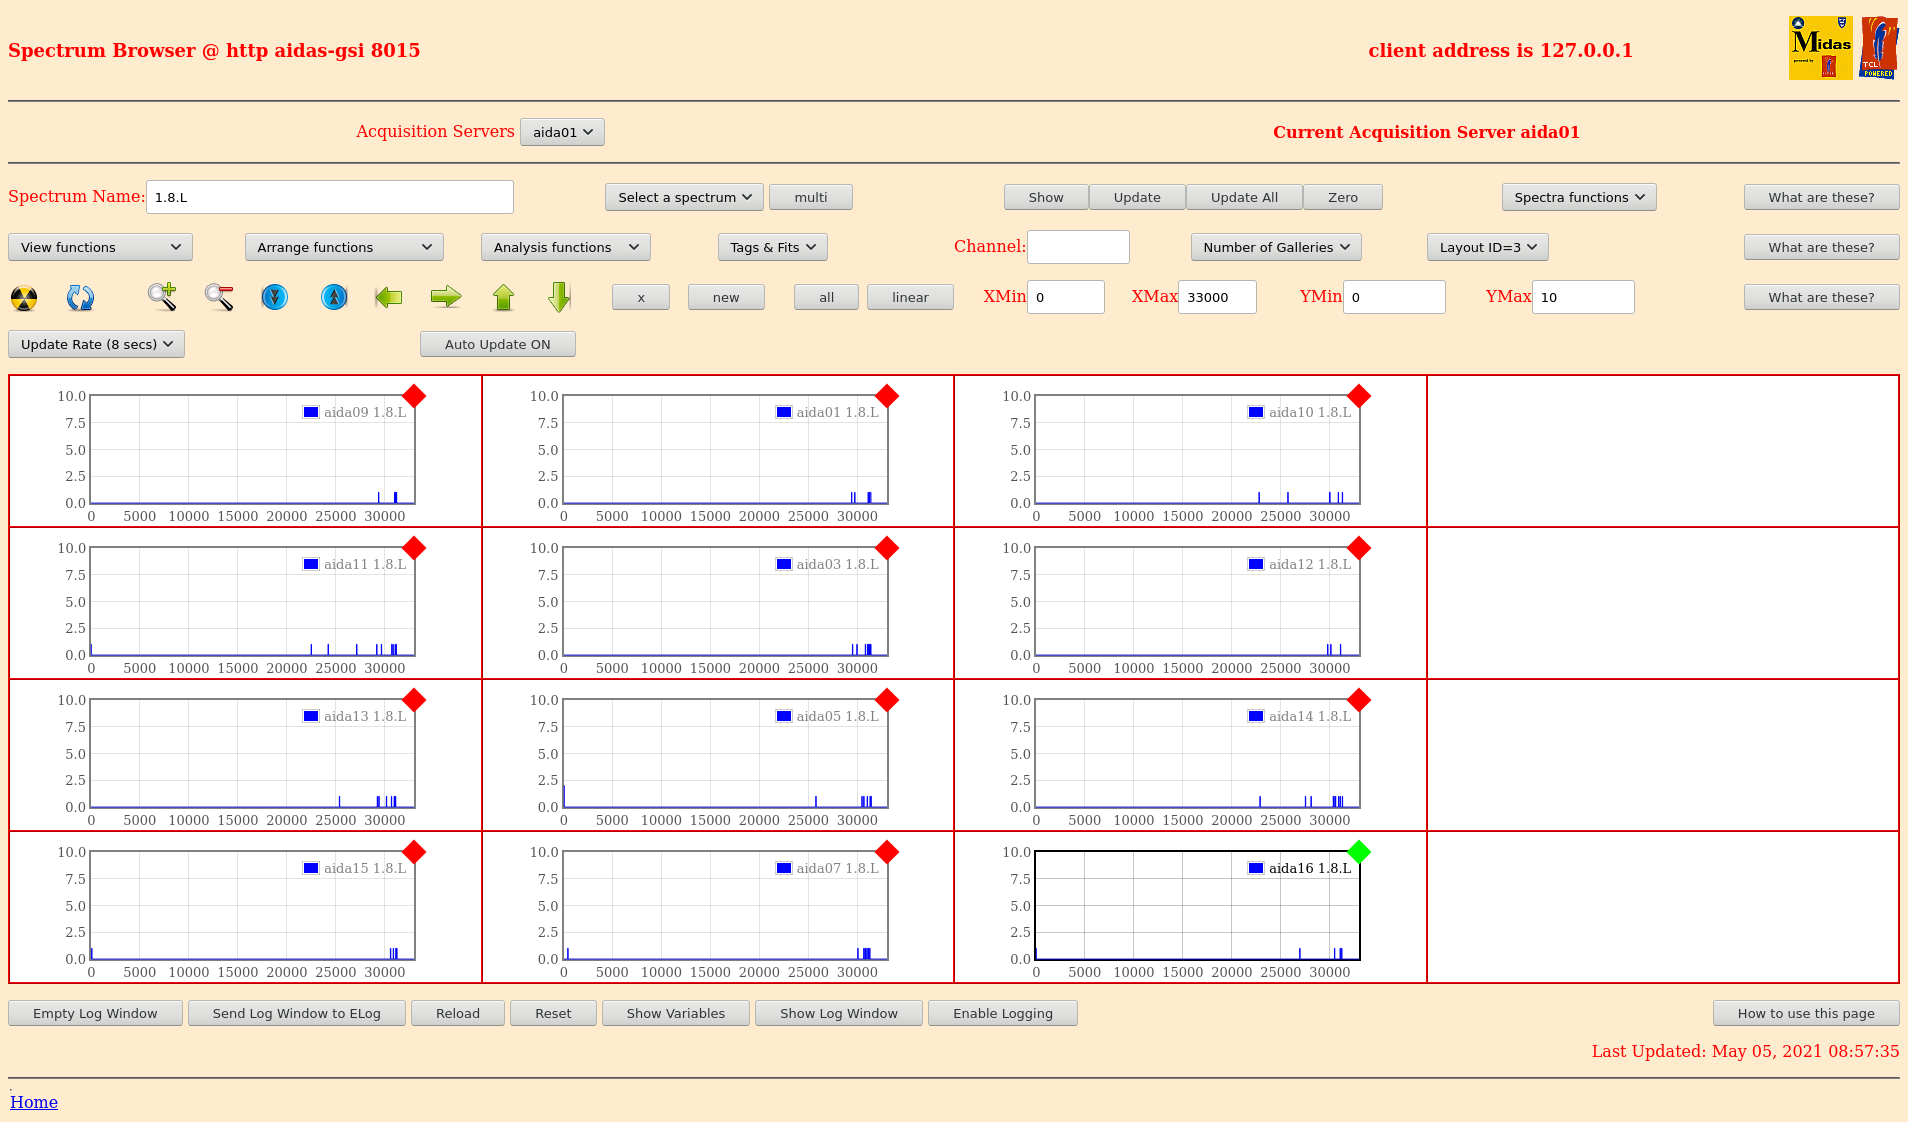This screenshot has height=1122, width=1908.
Task: Click the blue refresh arrows icon
Action: tap(80, 298)
